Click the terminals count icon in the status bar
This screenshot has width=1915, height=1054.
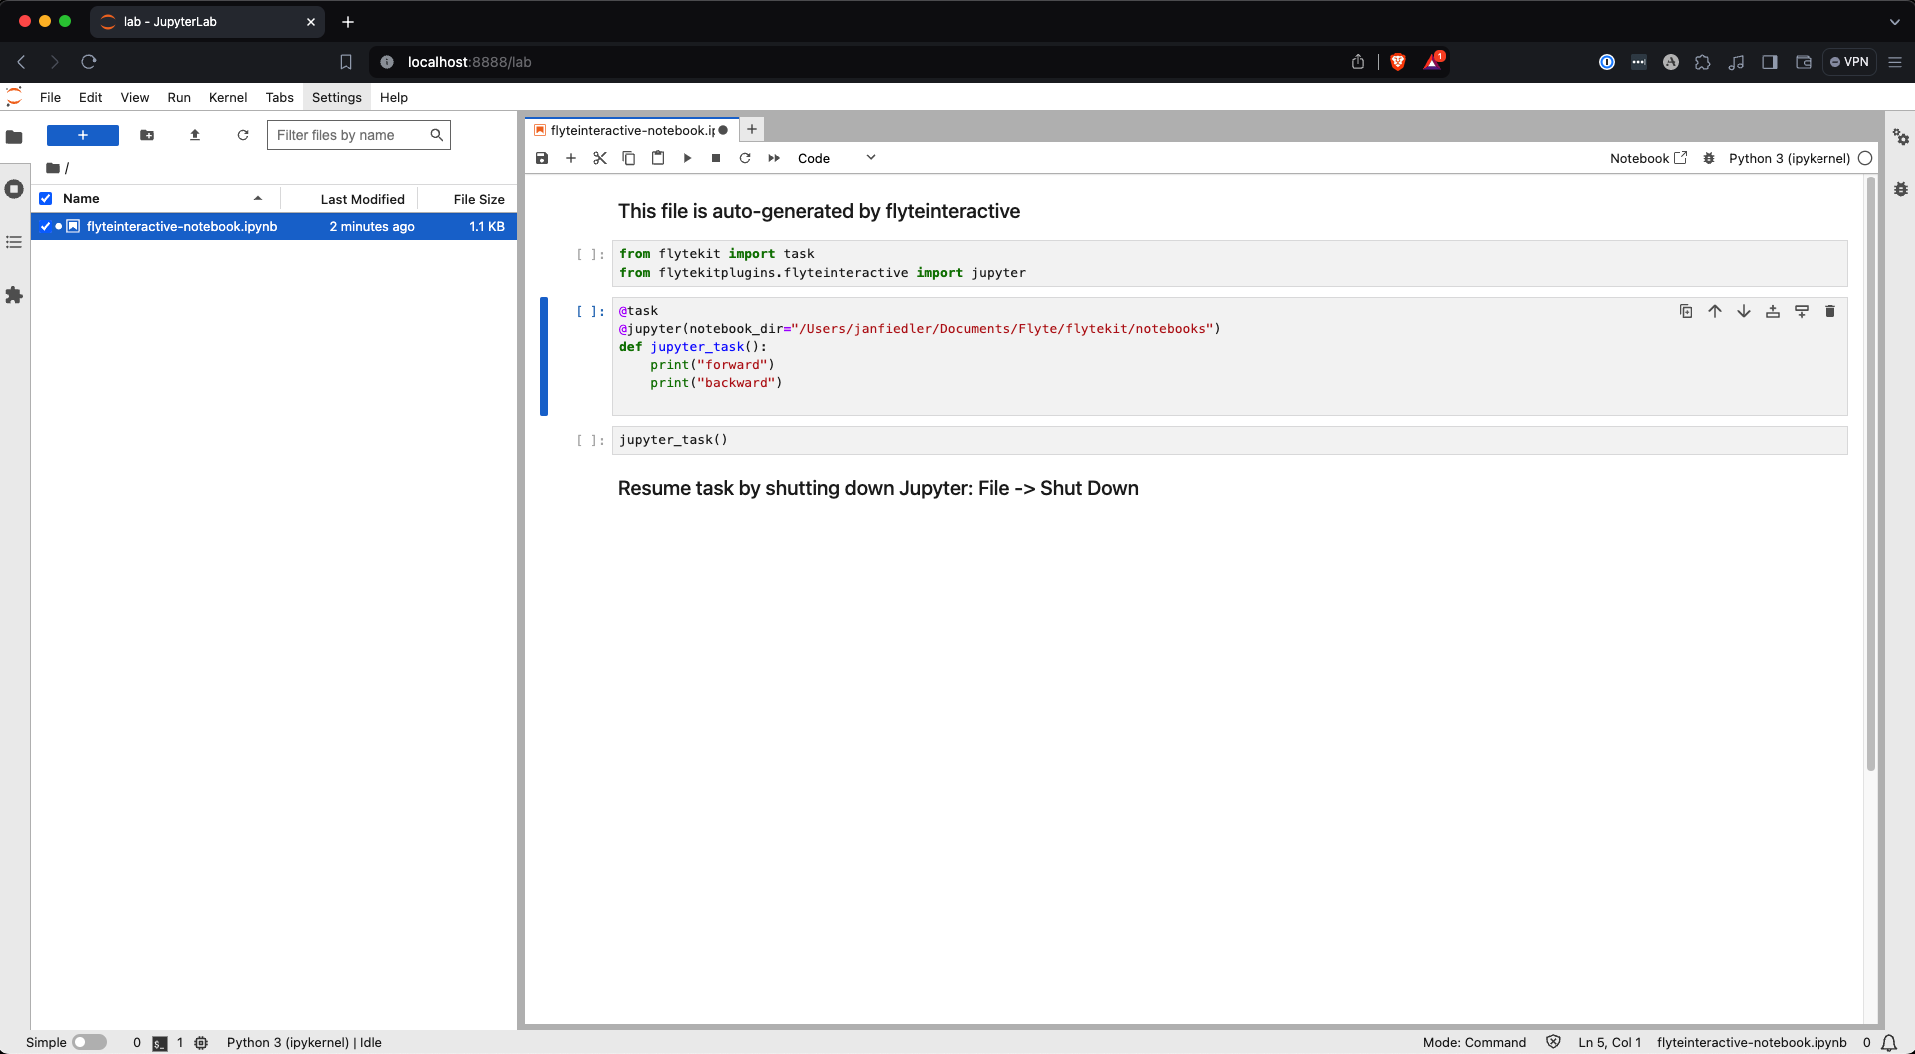pos(159,1043)
